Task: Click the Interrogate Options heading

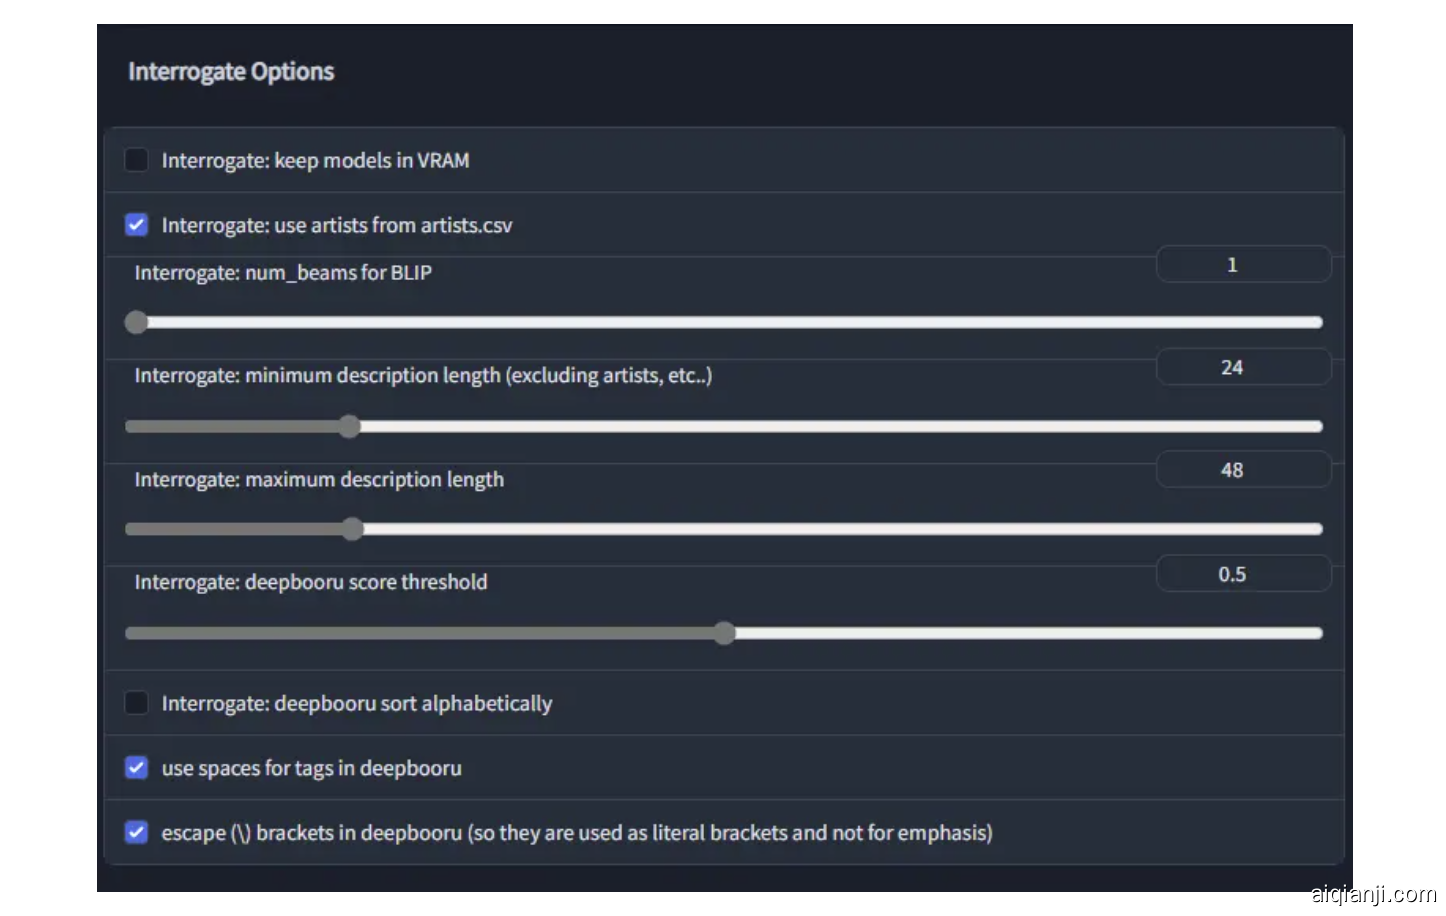Action: click(231, 72)
